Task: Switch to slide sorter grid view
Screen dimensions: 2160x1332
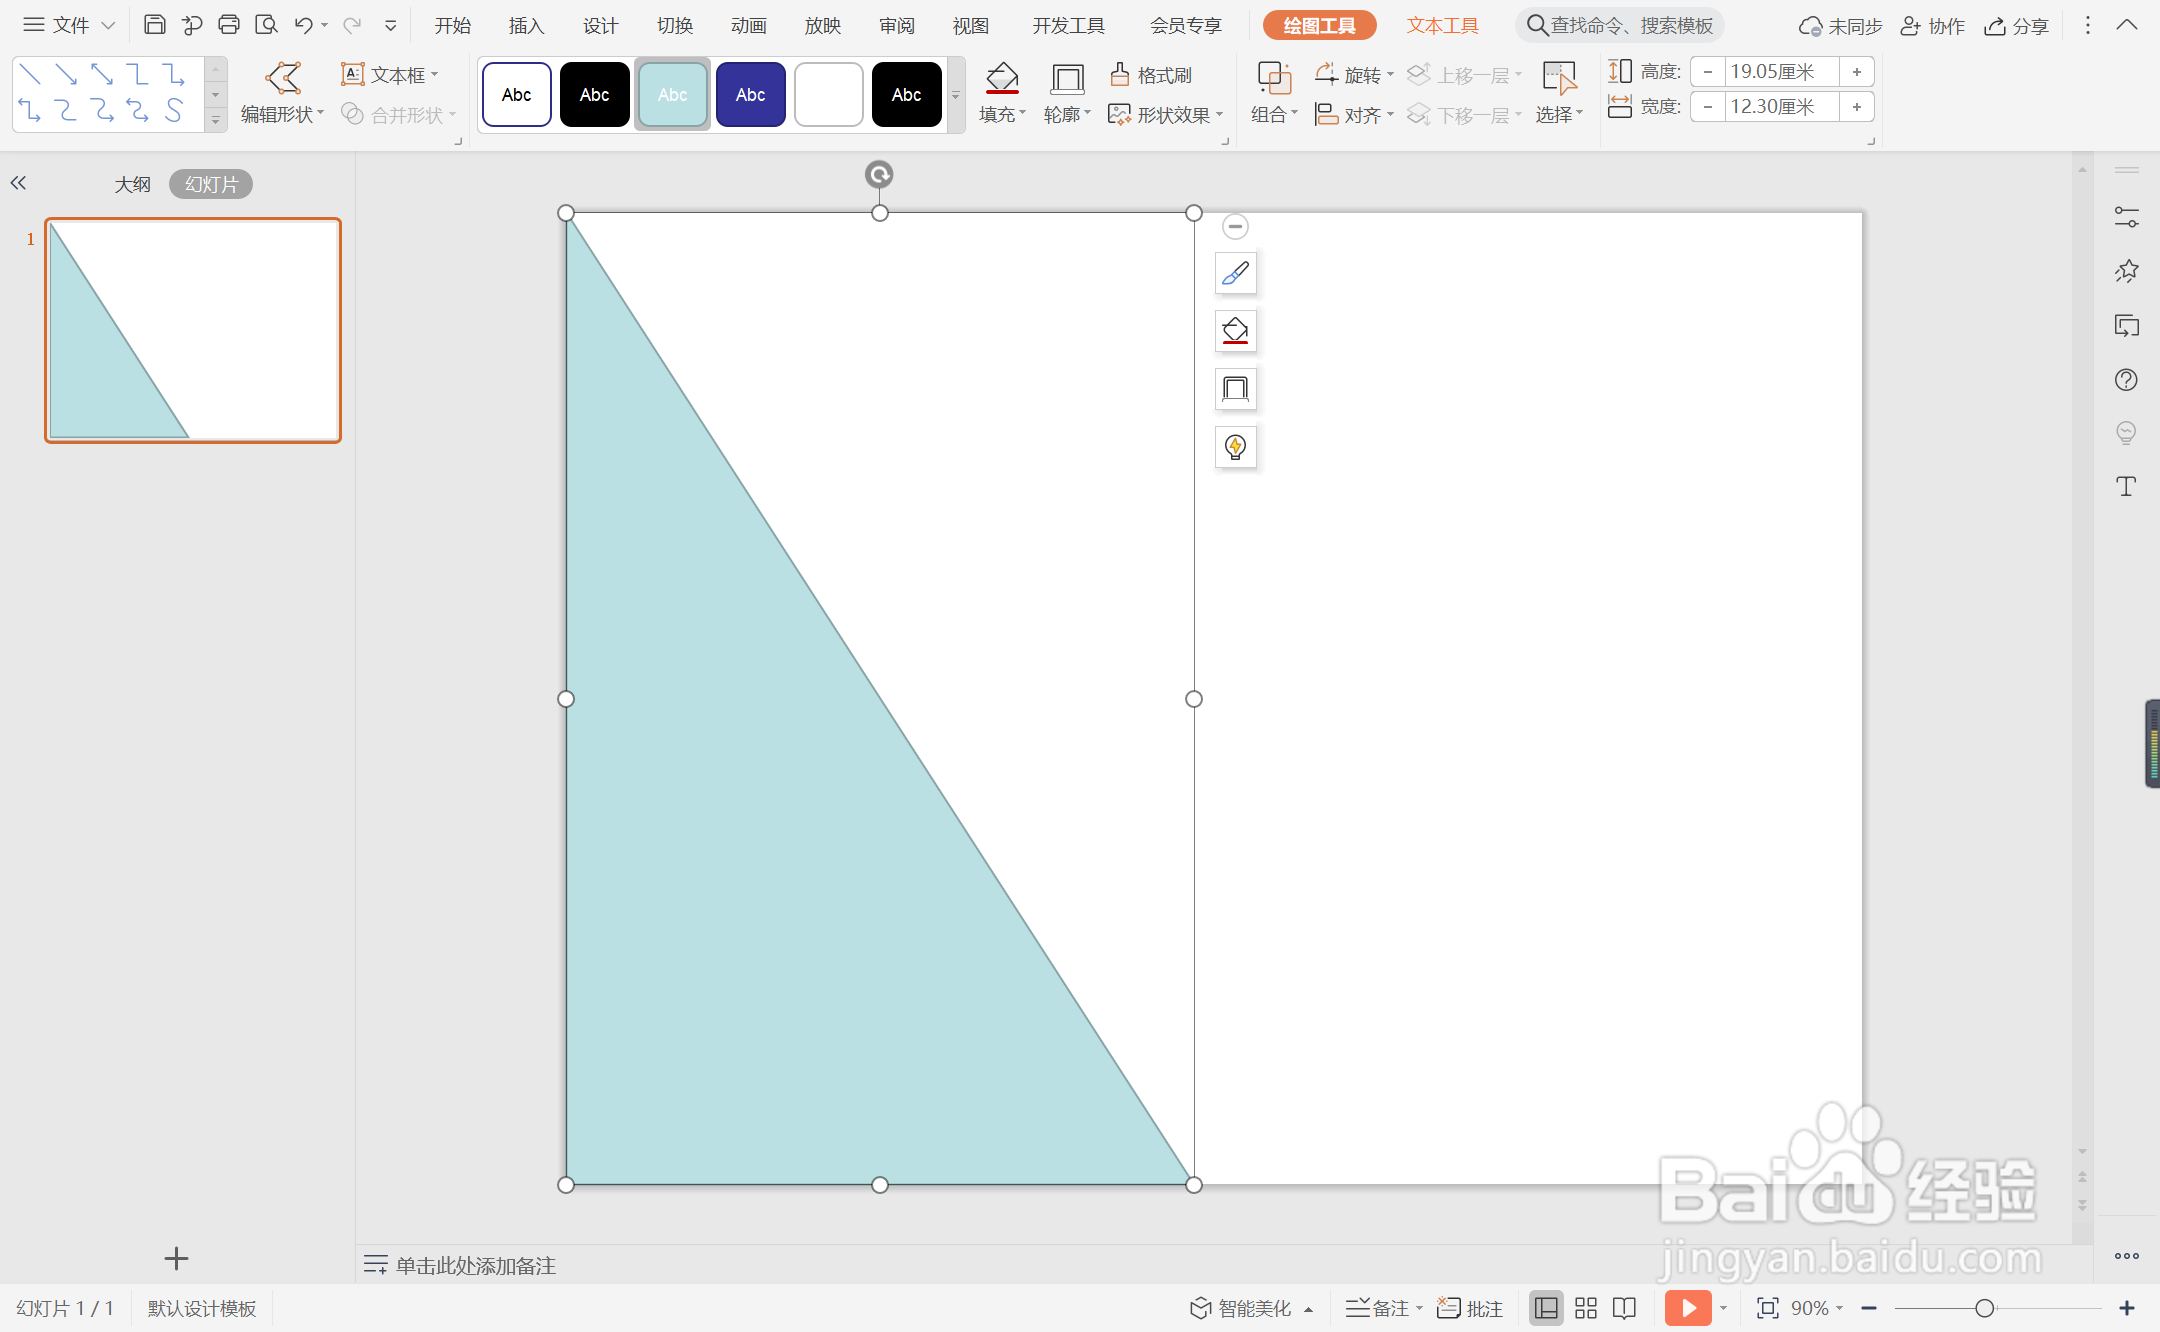Action: (1586, 1308)
